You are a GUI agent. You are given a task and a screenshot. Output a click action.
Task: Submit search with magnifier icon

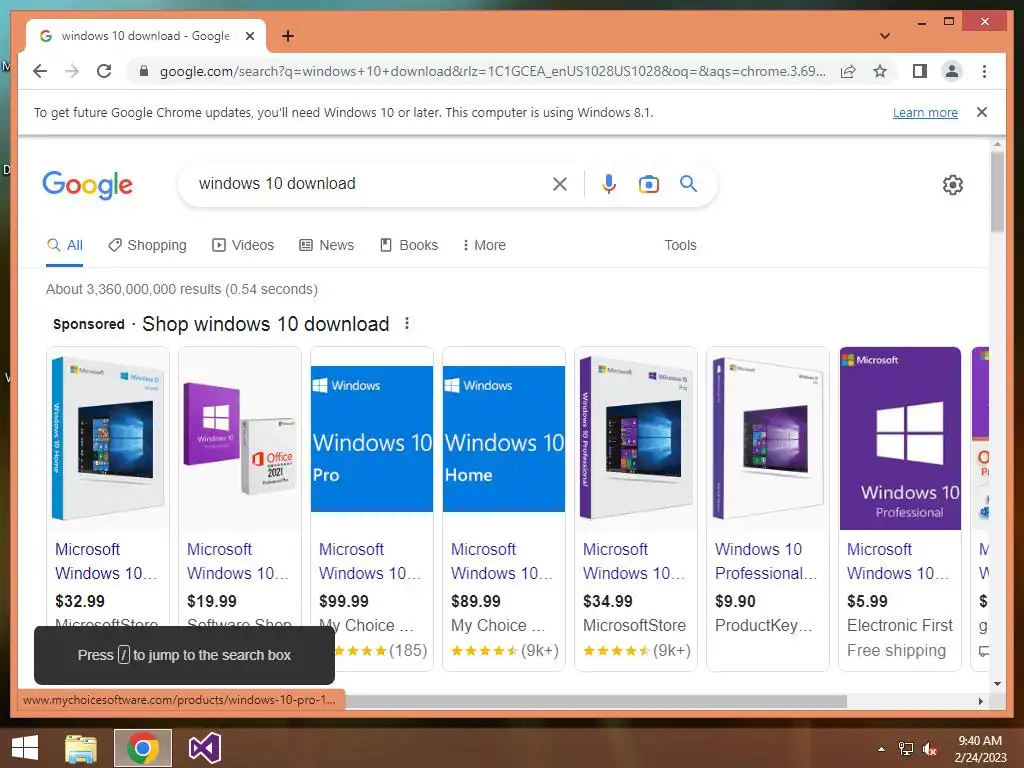tap(688, 184)
